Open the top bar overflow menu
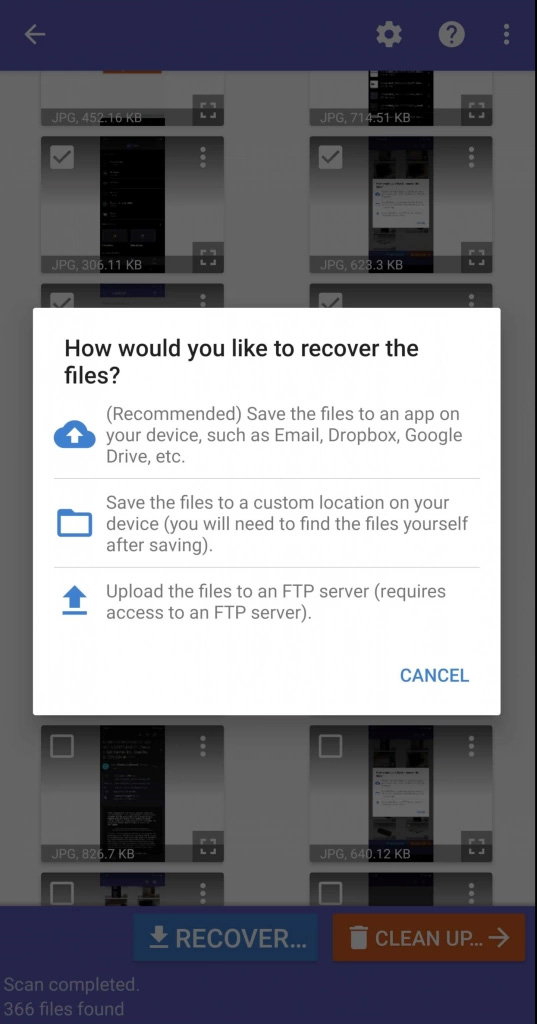 (x=506, y=35)
